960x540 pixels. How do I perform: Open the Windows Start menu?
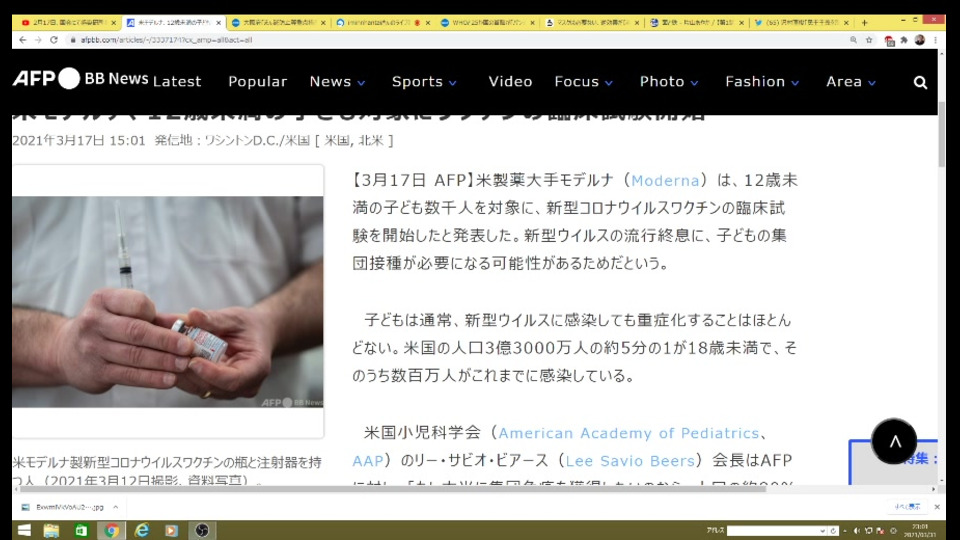tap(24, 530)
